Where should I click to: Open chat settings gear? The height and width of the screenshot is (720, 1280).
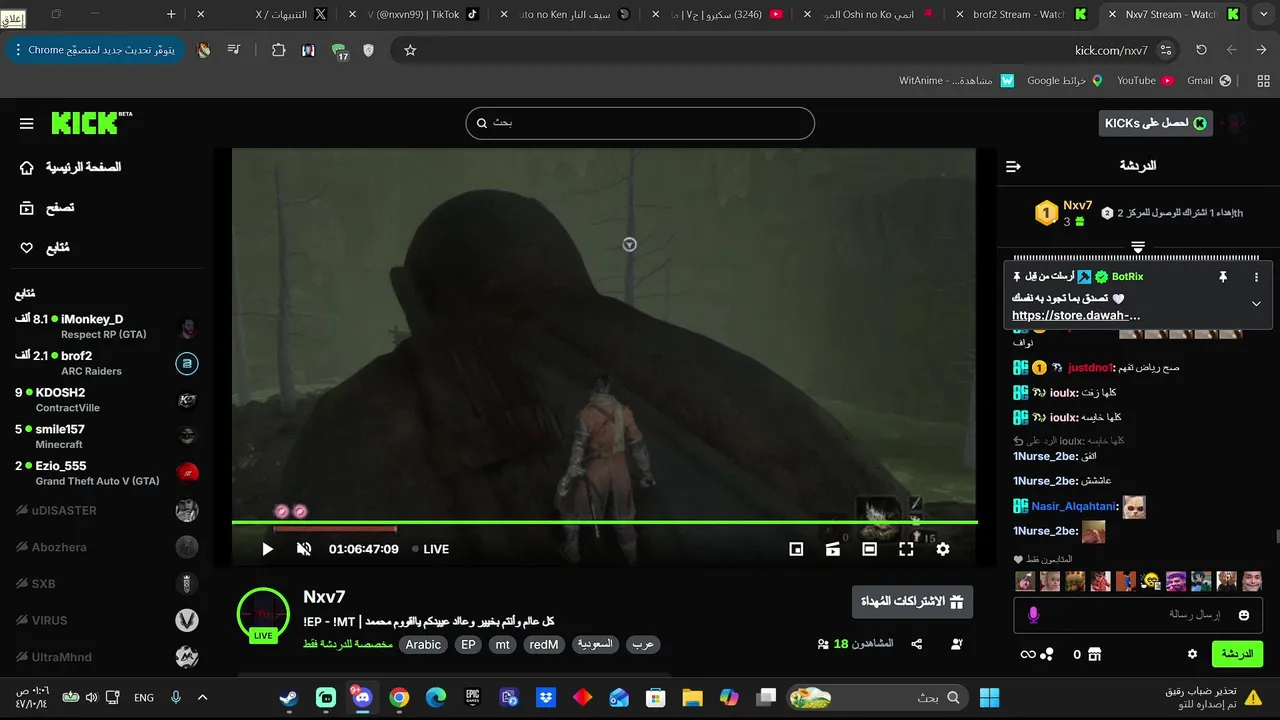pos(1192,654)
